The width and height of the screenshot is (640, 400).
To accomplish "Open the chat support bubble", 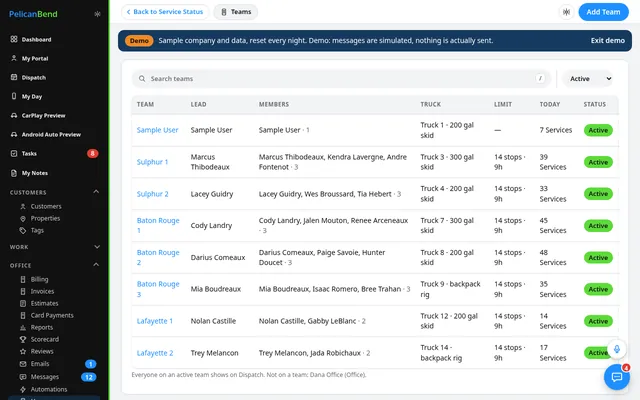I will point(617,376).
